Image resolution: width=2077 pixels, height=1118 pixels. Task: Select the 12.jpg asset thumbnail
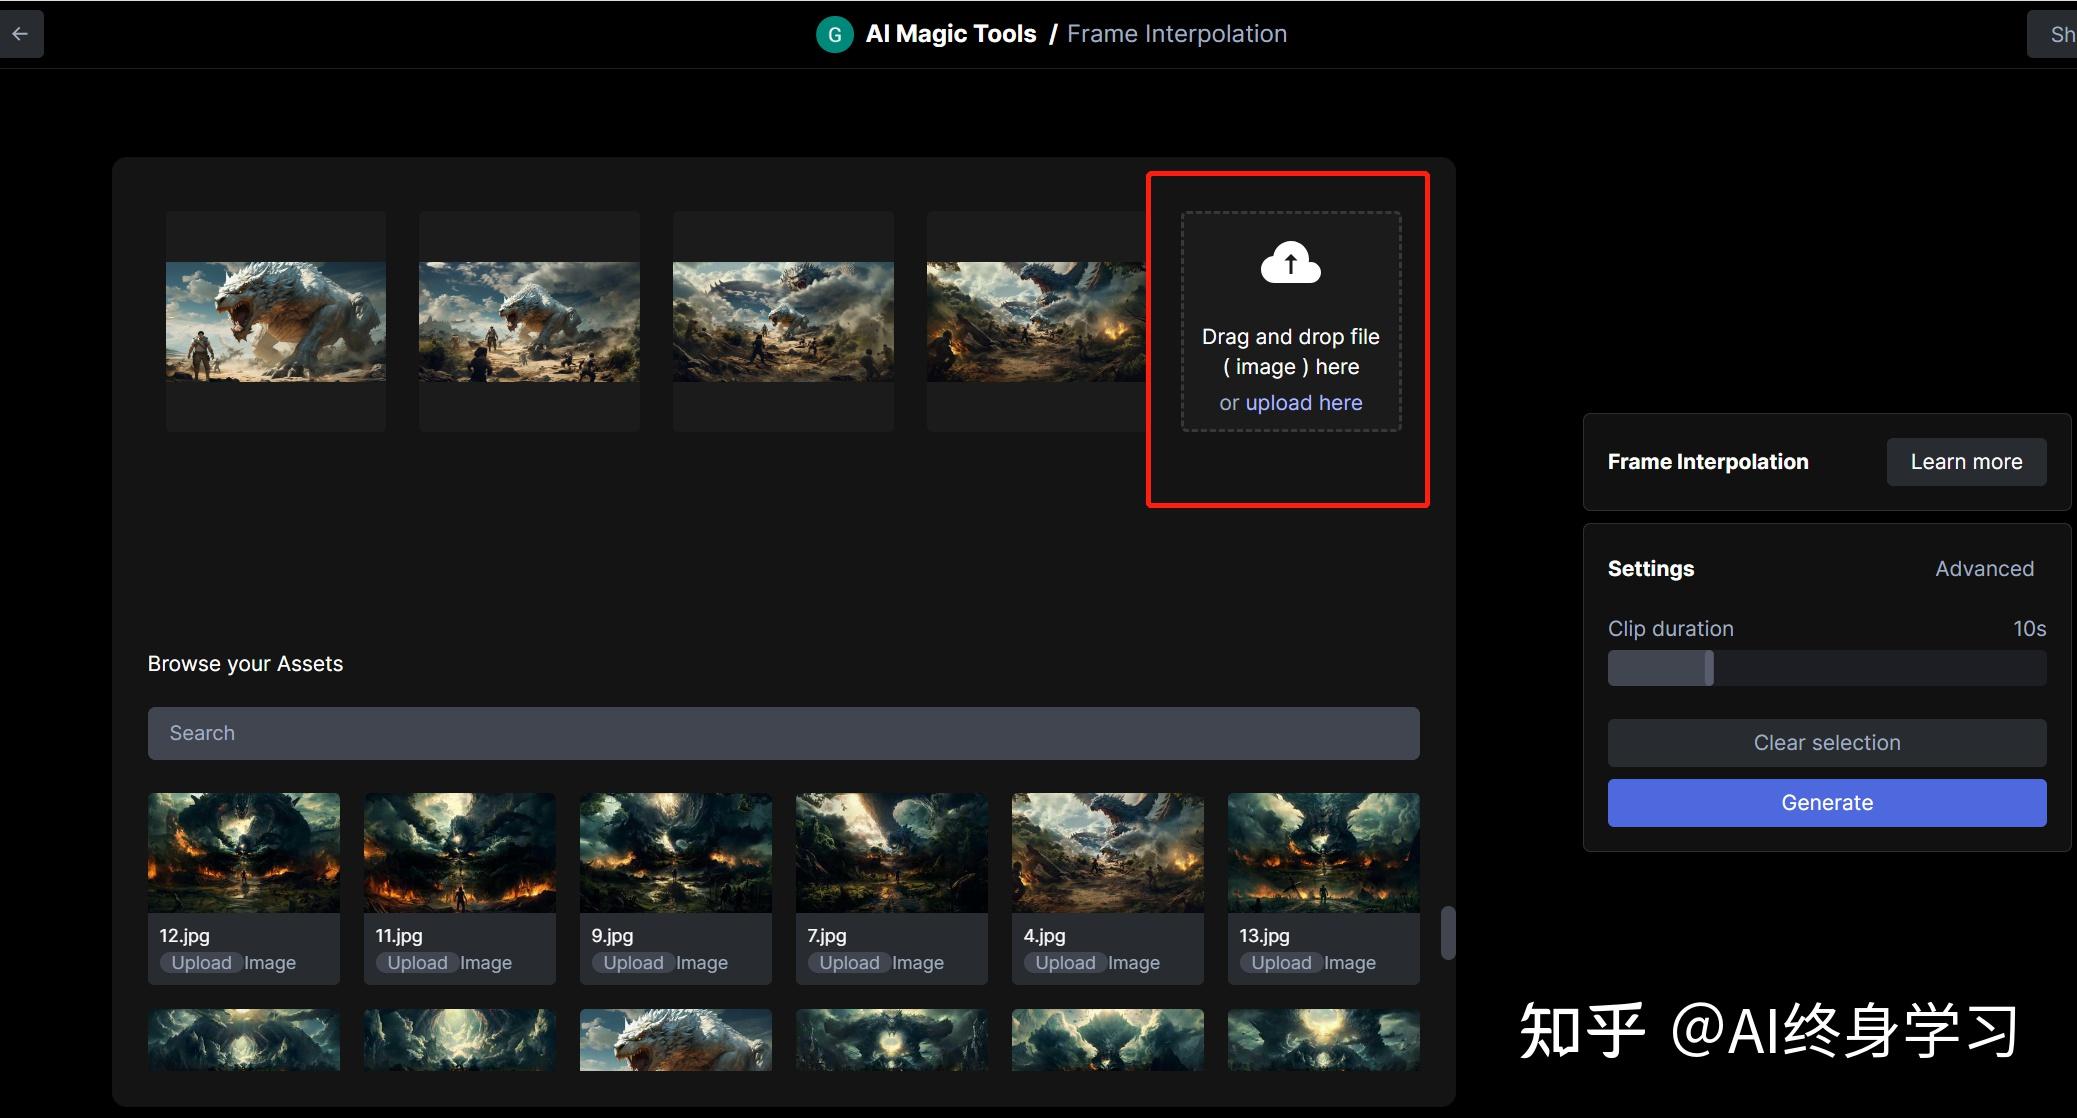point(244,853)
